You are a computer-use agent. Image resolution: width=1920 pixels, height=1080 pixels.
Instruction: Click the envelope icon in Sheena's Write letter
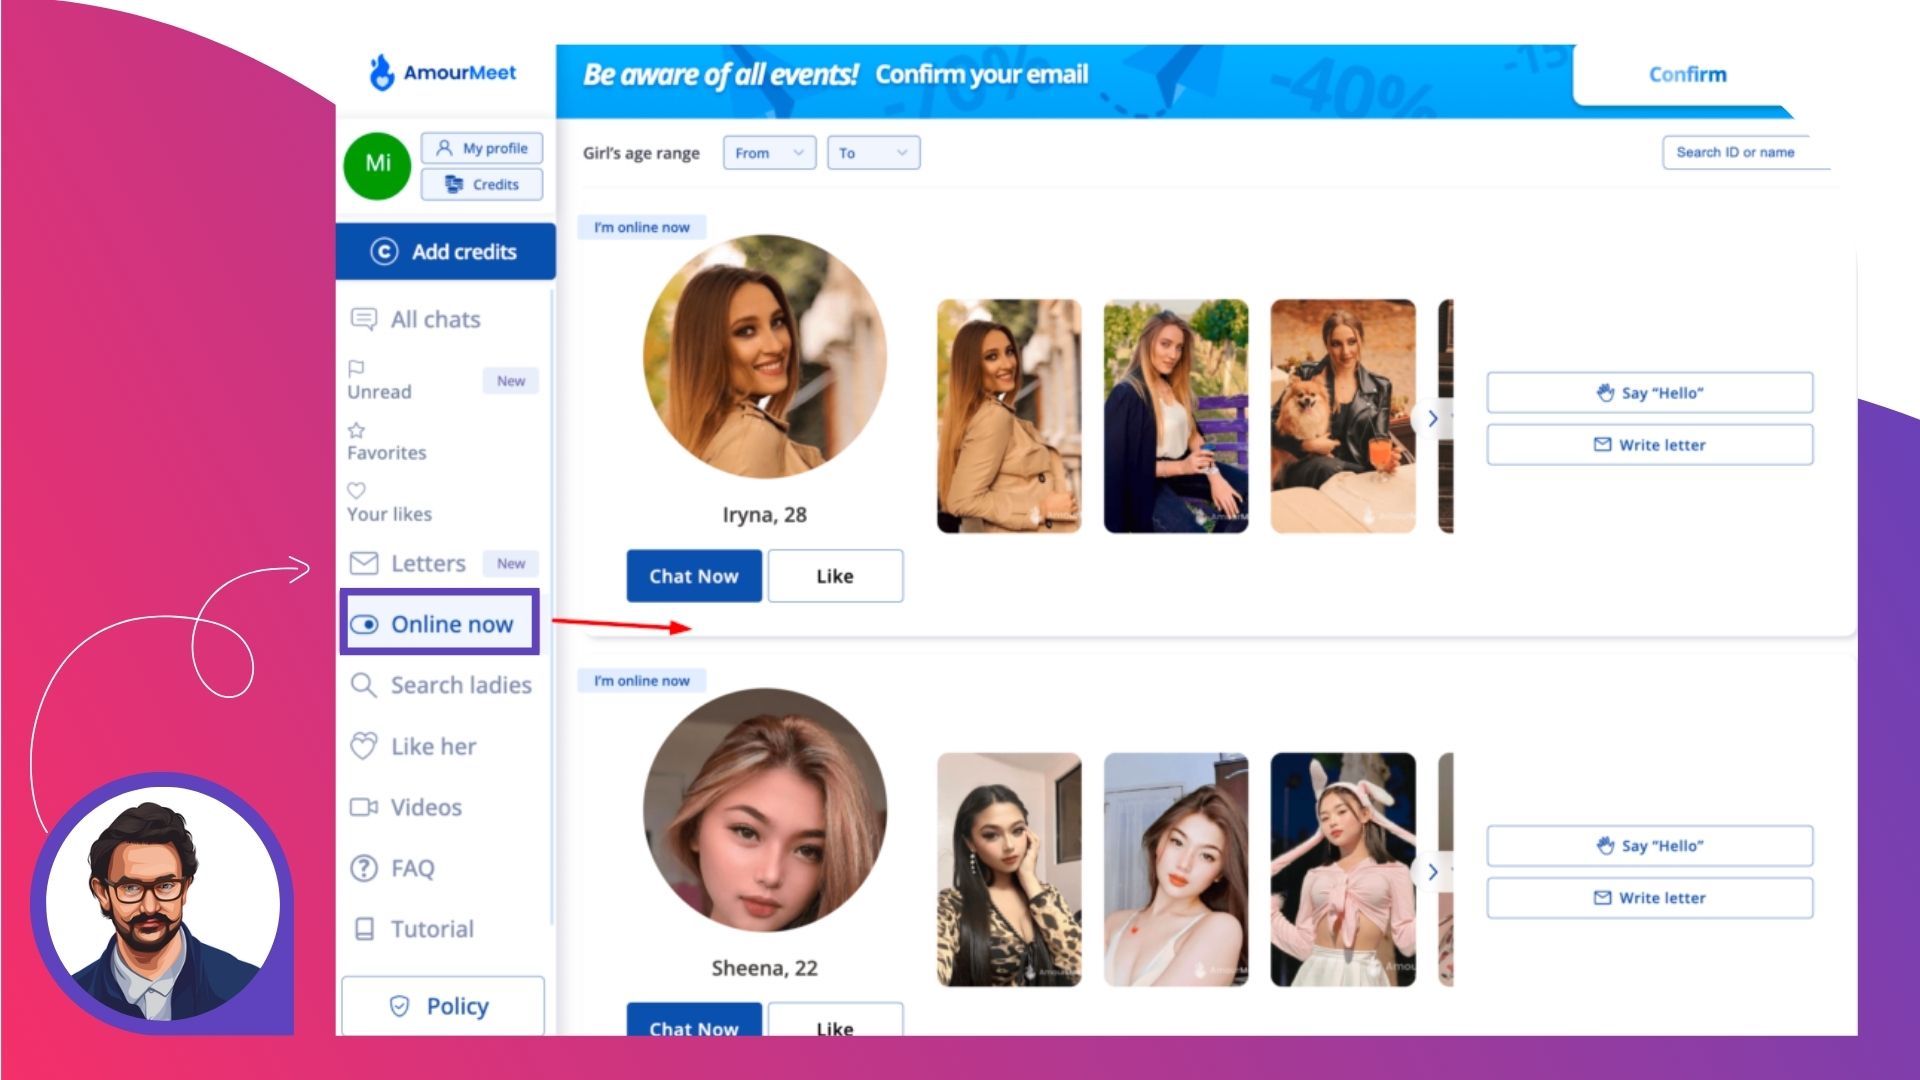tap(1602, 897)
